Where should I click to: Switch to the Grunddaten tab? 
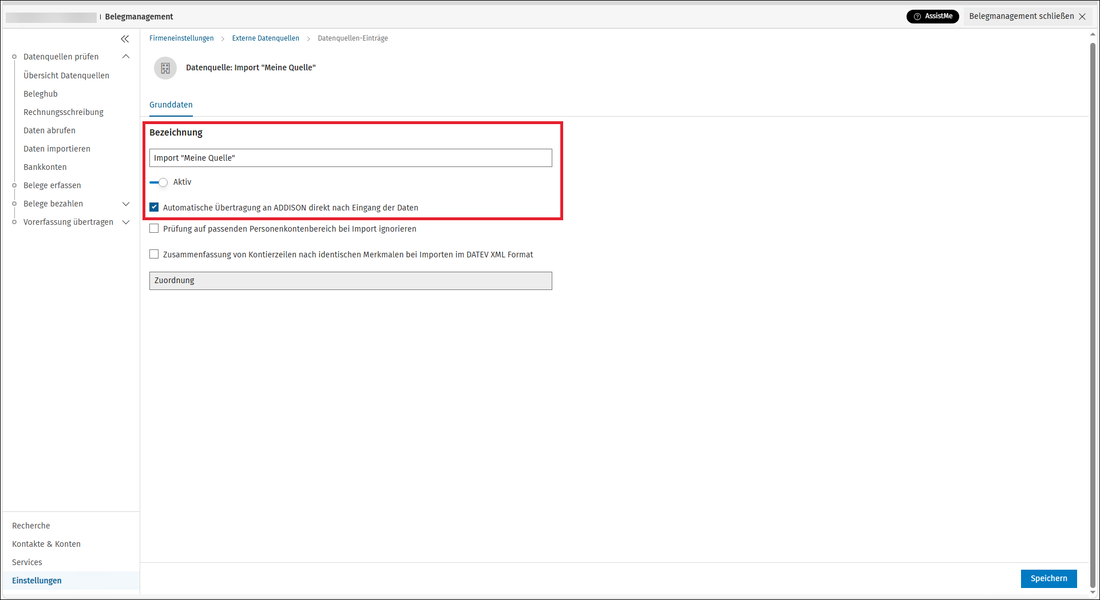coord(171,105)
